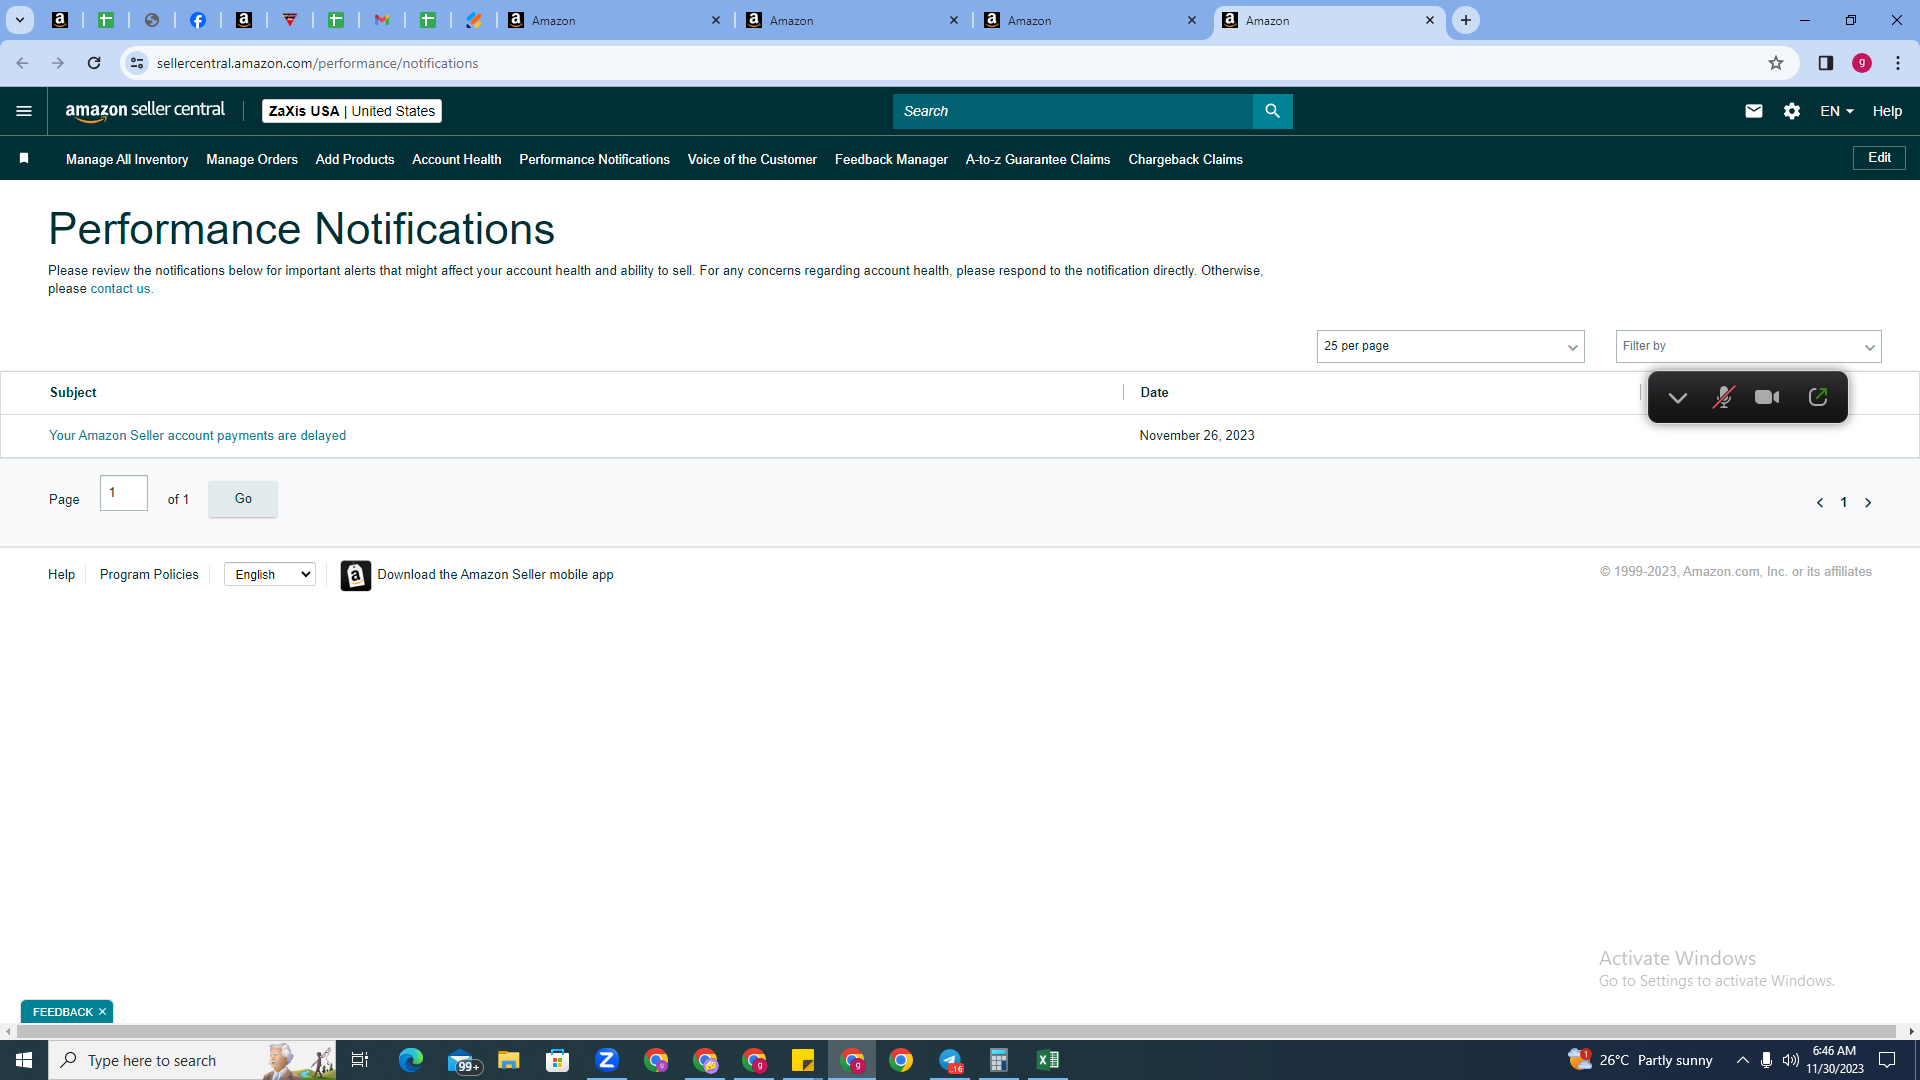Go to Manage Orders
The width and height of the screenshot is (1920, 1080).
click(x=252, y=159)
